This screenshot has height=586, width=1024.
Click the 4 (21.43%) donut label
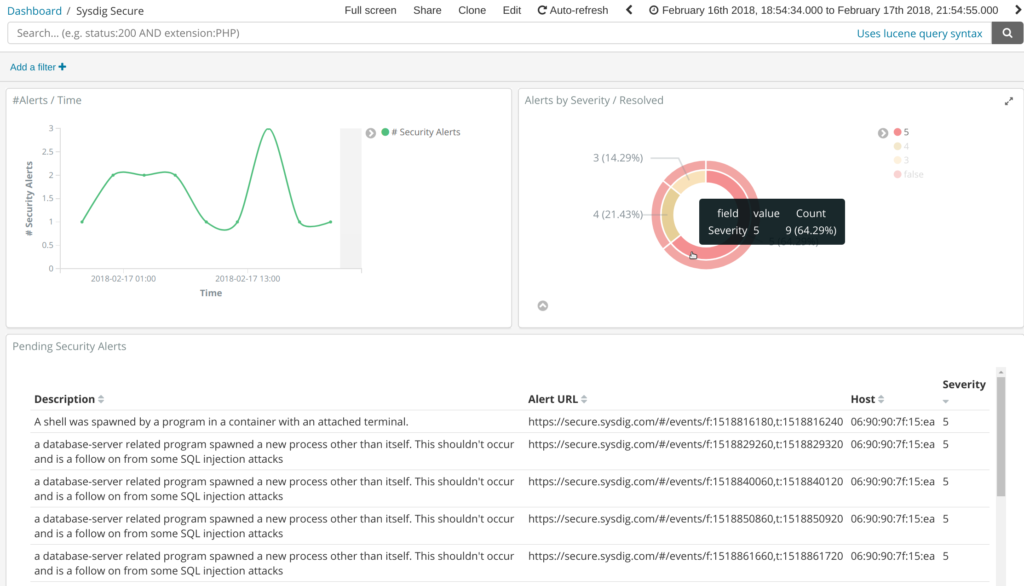(x=617, y=214)
